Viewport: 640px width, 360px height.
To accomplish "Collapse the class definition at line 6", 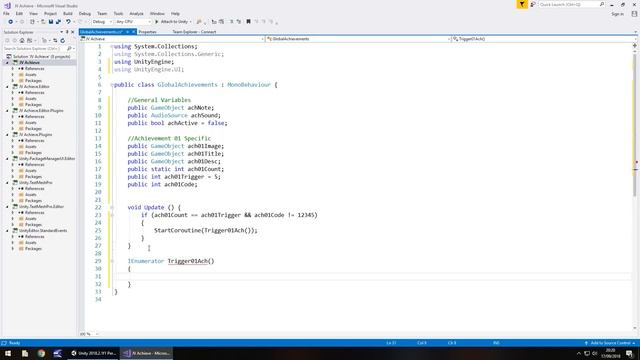I will coord(112,85).
